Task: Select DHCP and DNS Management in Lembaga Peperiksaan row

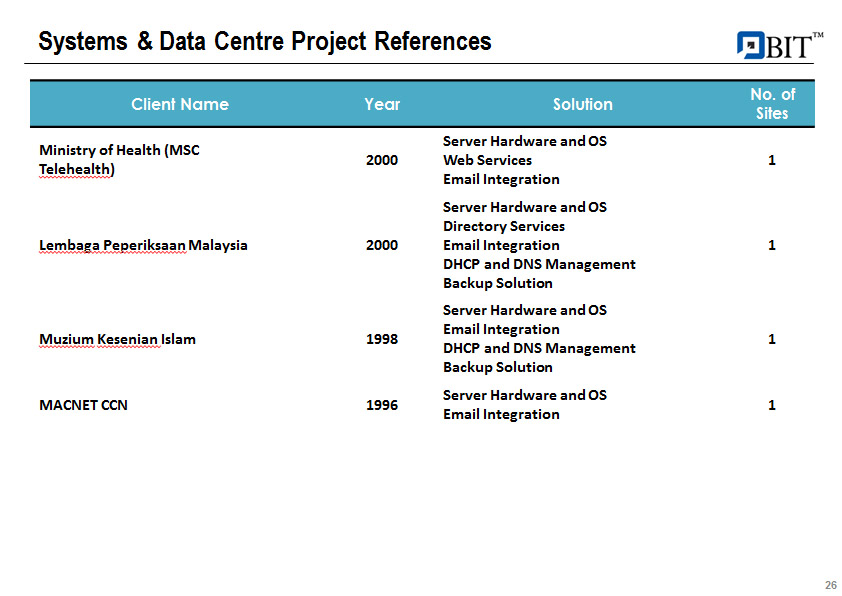Action: tap(539, 264)
